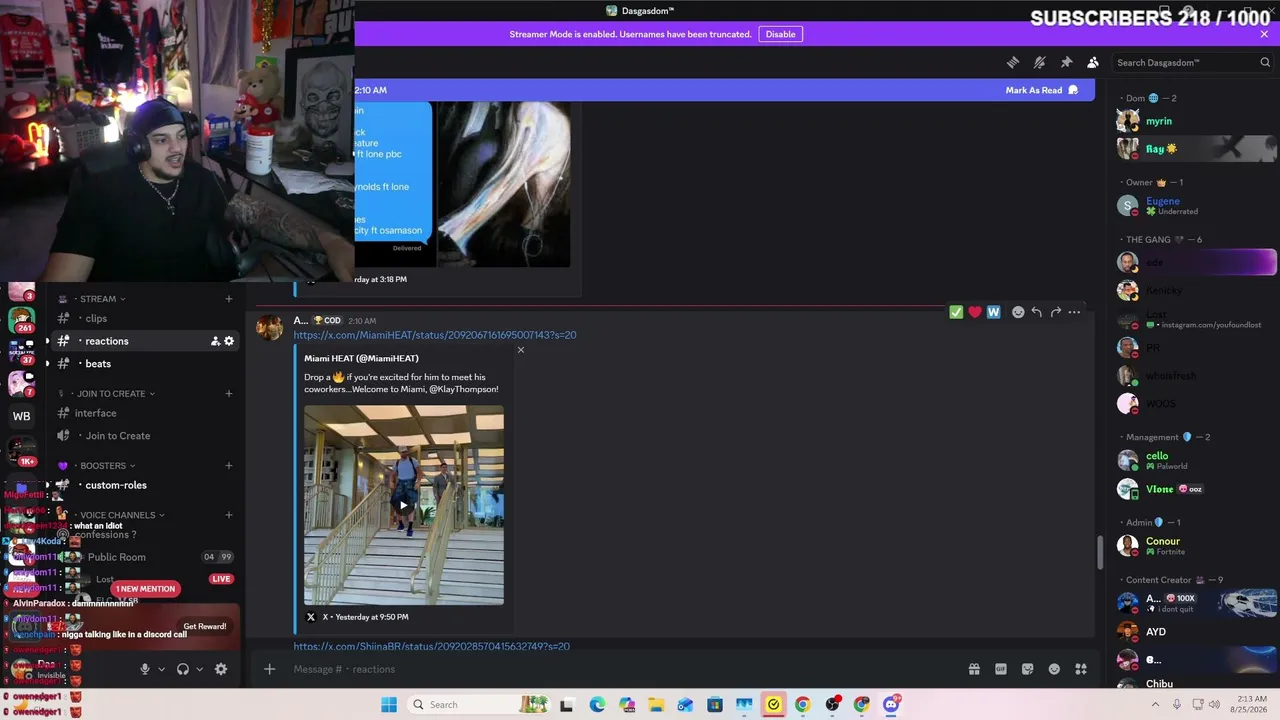Create channel in BOOSTERS category
This screenshot has width=1280, height=720.
(x=228, y=466)
